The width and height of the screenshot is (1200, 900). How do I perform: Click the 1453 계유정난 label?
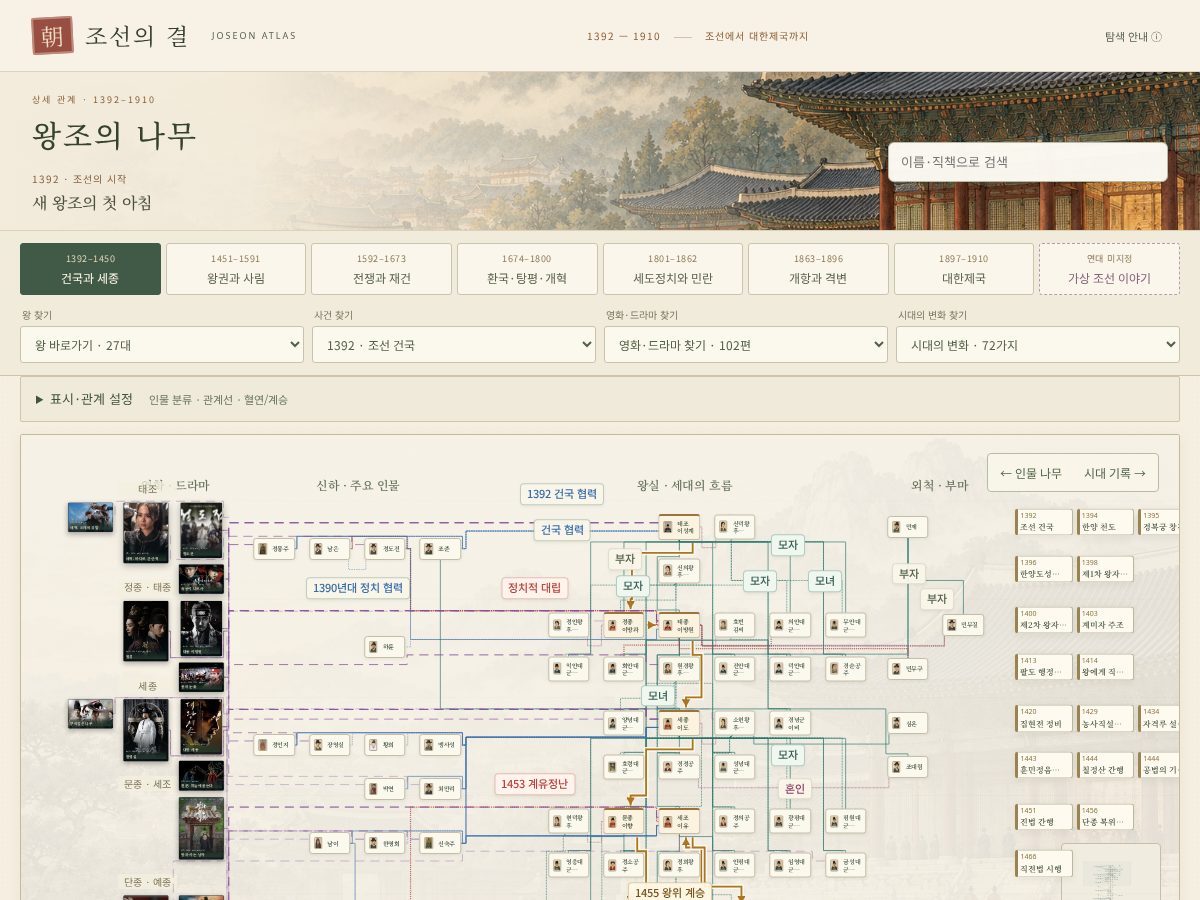coord(534,784)
